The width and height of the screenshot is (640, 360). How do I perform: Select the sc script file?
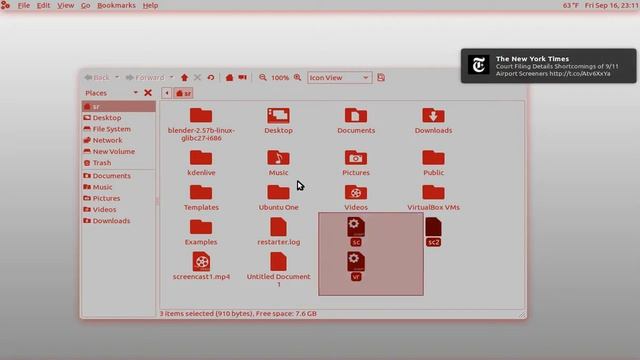pos(356,231)
